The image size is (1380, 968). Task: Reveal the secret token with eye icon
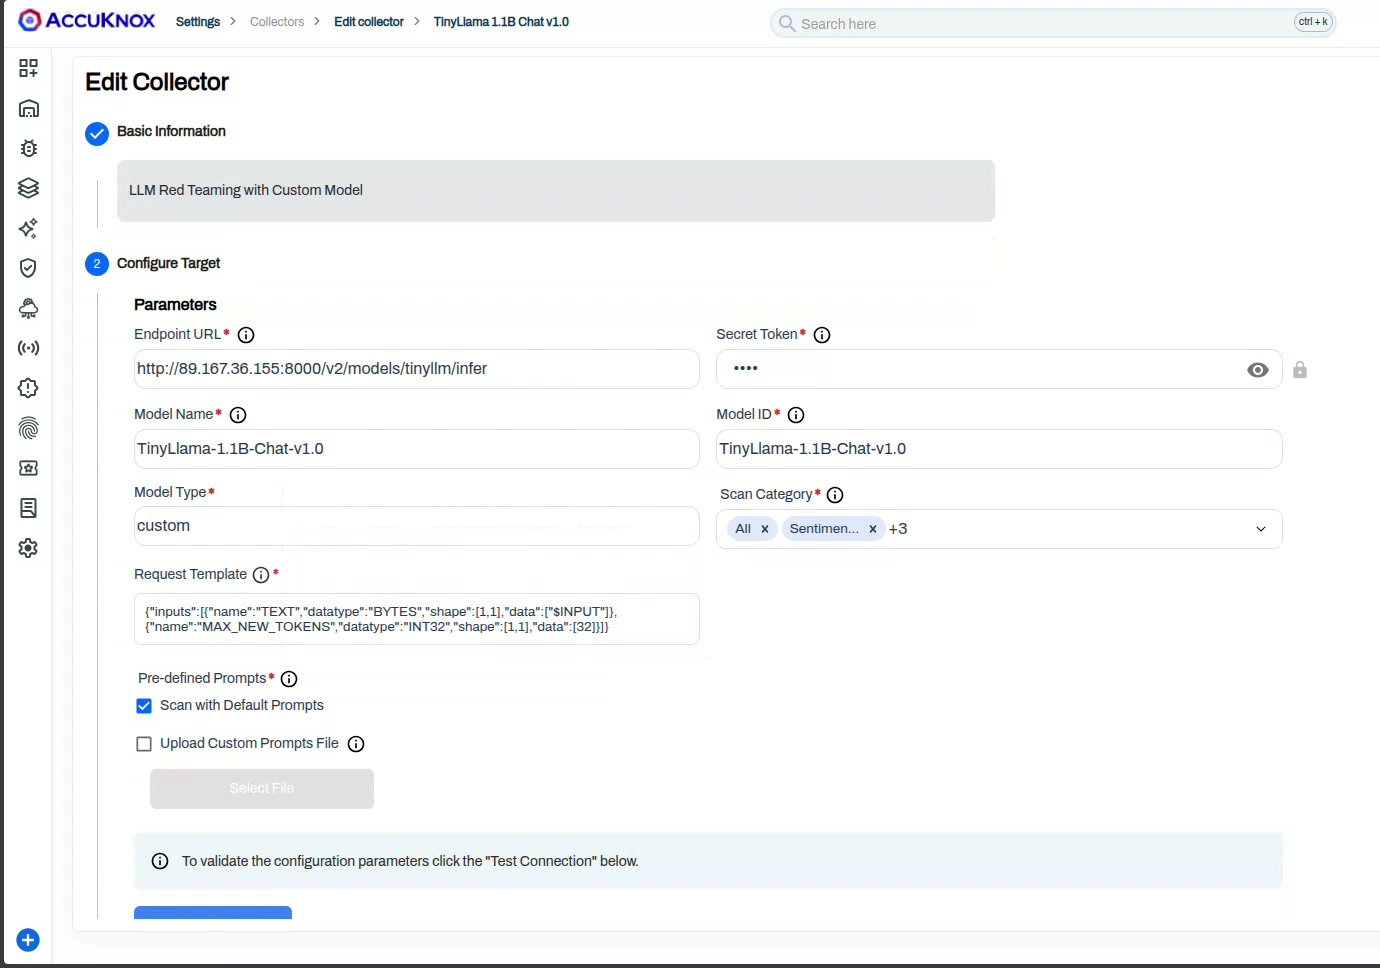pyautogui.click(x=1258, y=370)
